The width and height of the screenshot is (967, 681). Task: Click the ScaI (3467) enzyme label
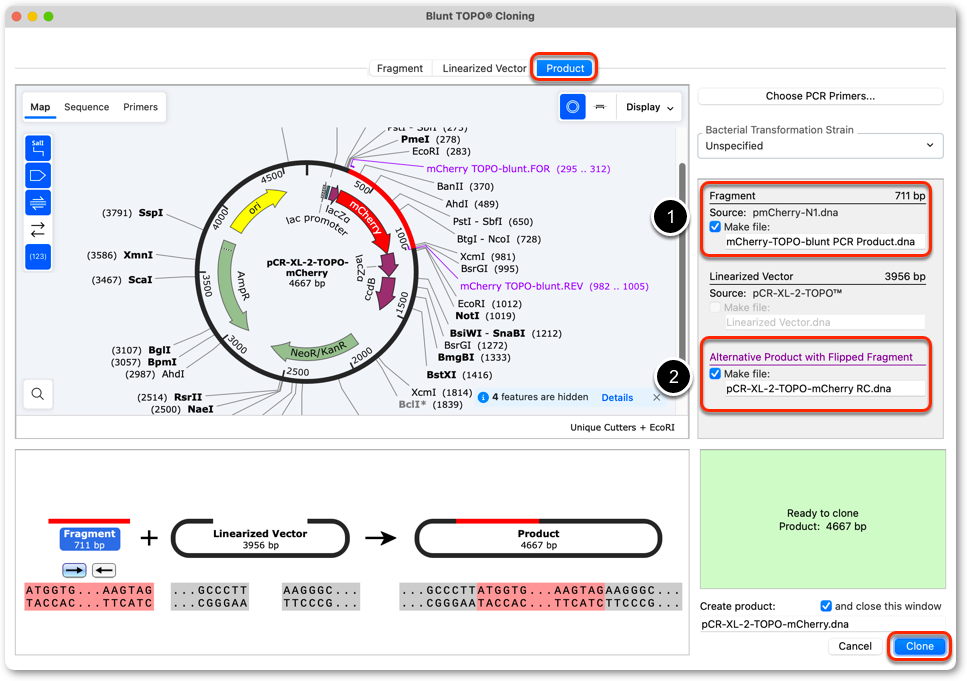(x=121, y=280)
